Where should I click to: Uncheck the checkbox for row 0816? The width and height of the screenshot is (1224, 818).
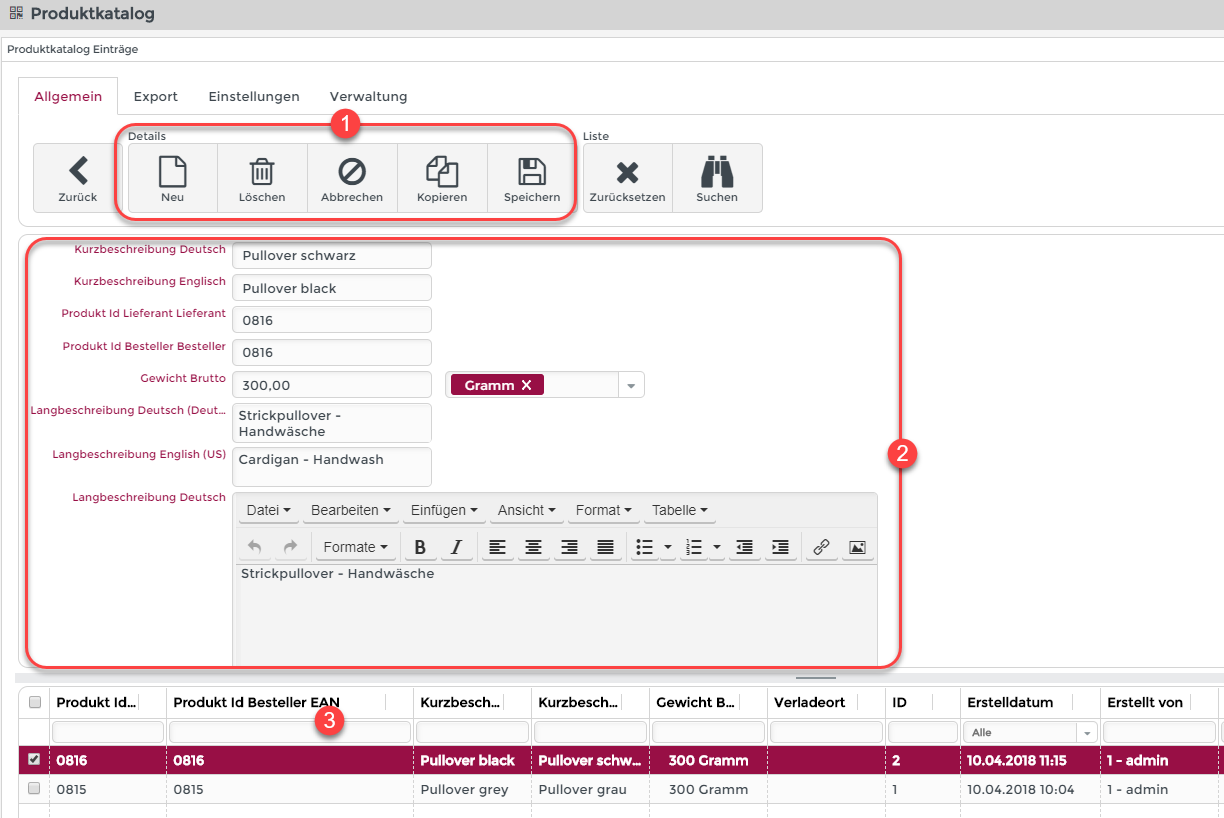[35, 760]
